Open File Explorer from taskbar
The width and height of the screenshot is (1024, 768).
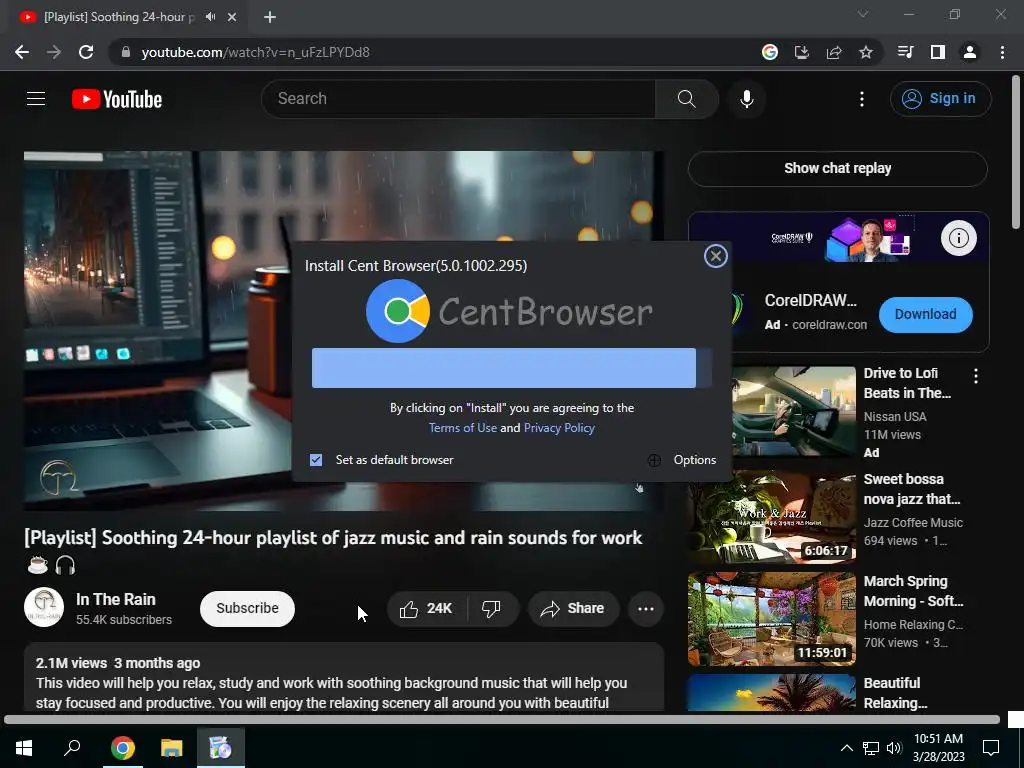point(172,748)
